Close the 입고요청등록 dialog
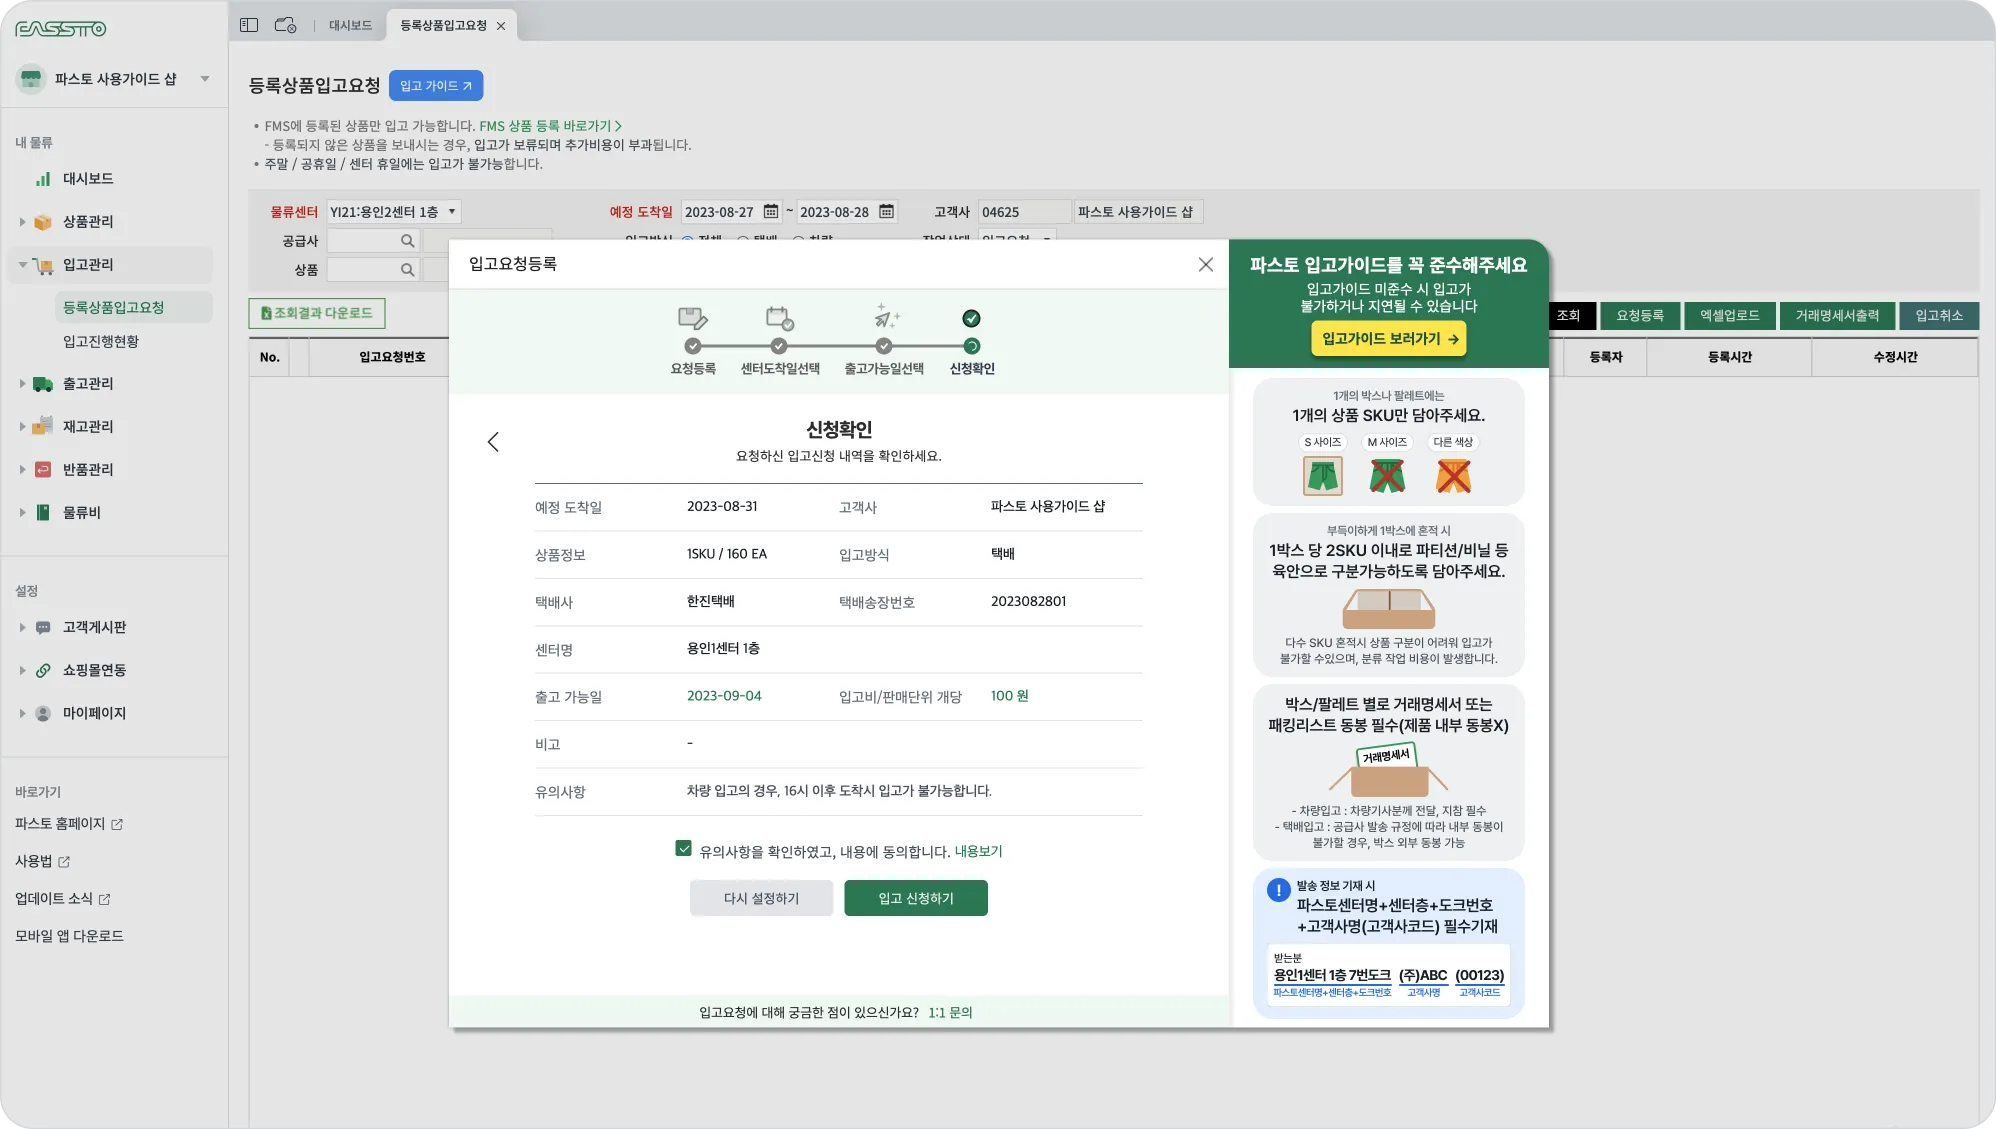This screenshot has height=1129, width=1996. [1205, 264]
